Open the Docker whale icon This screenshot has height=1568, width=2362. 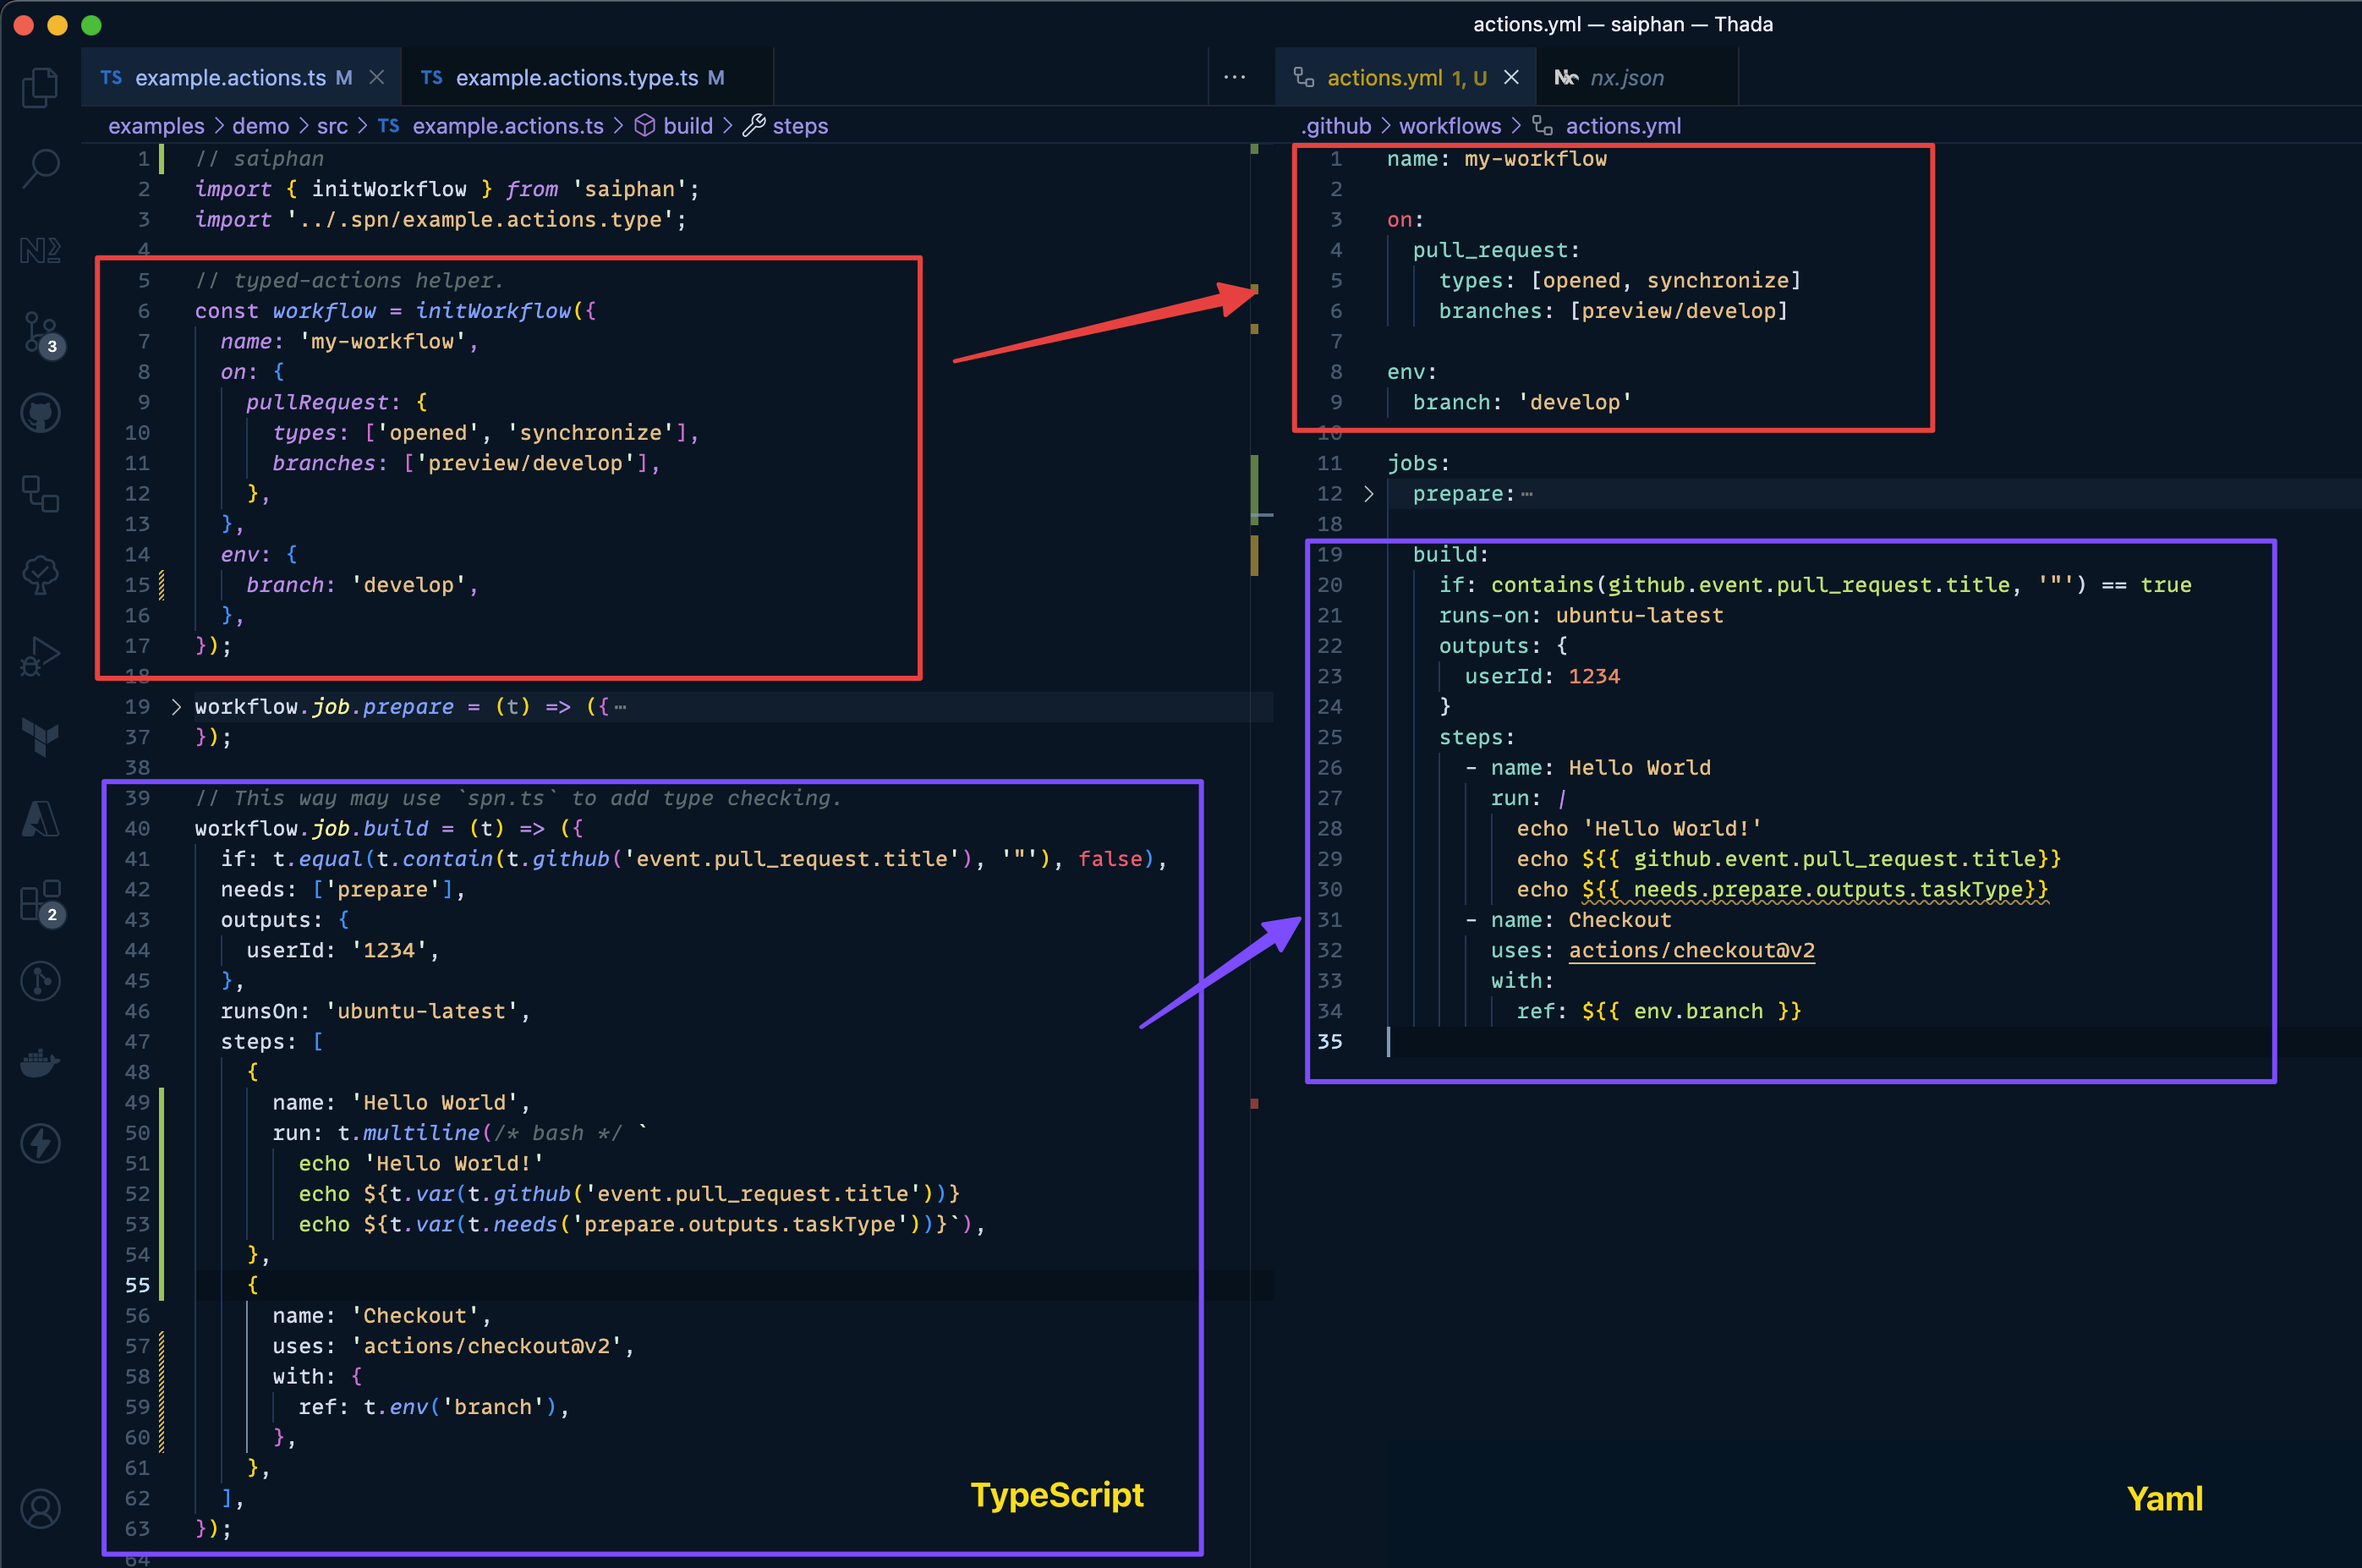point(40,1062)
